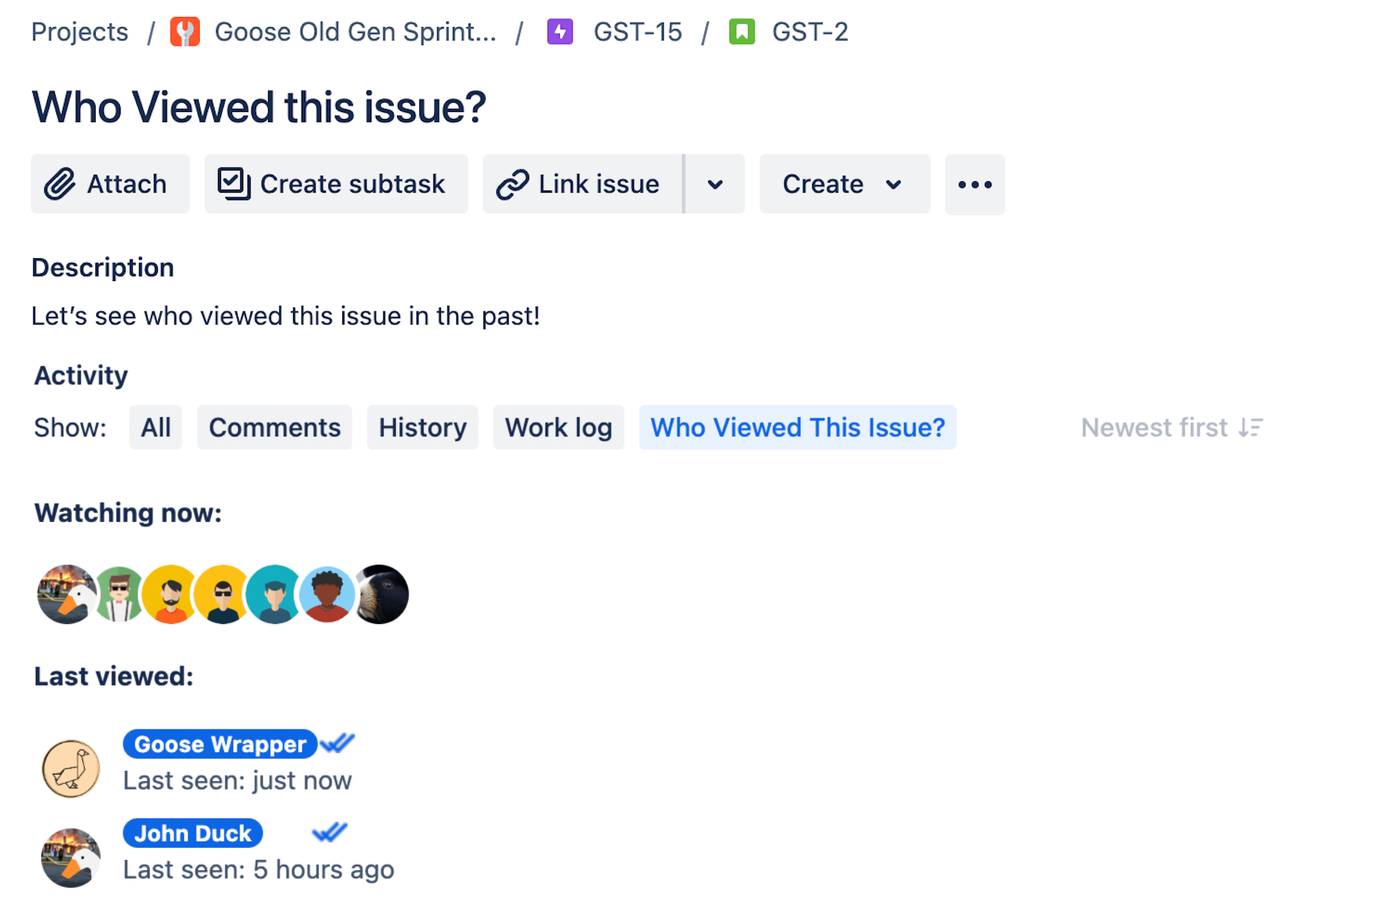The height and width of the screenshot is (900, 1382).
Task: Open the Work log tab
Action: coord(559,428)
